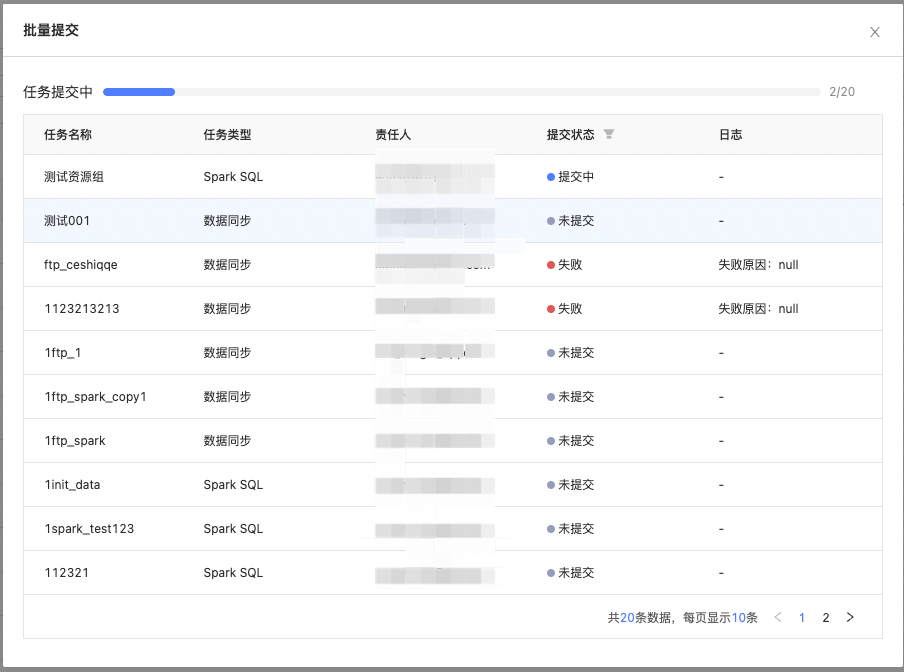Click the 2/20 progress counter
904x672 pixels.
pos(842,92)
